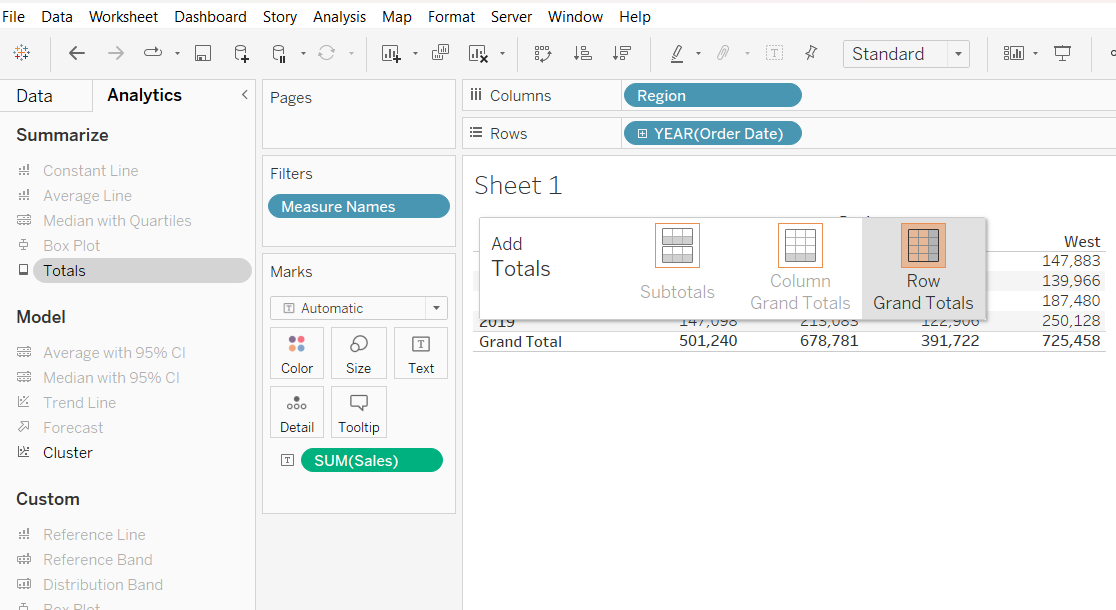Click the Color button in Marks card

pos(297,354)
